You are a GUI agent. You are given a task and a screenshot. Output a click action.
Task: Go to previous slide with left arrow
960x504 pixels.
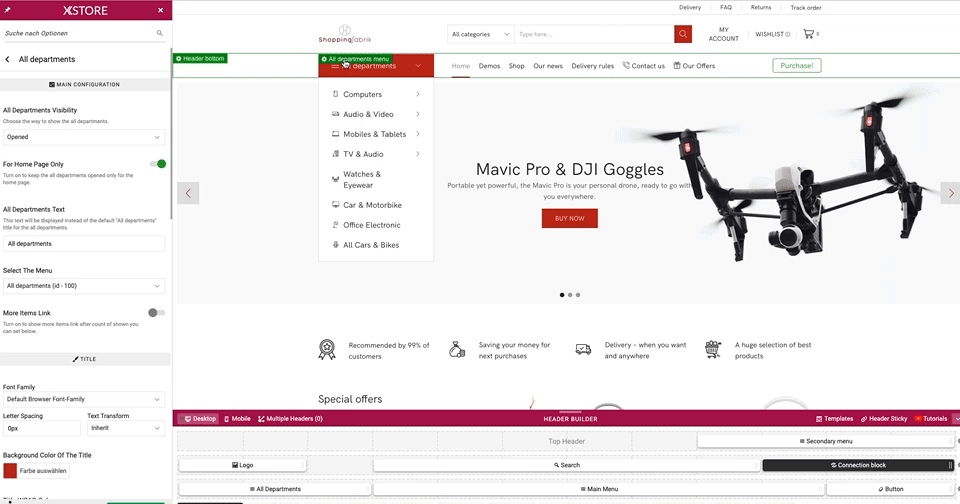click(188, 193)
